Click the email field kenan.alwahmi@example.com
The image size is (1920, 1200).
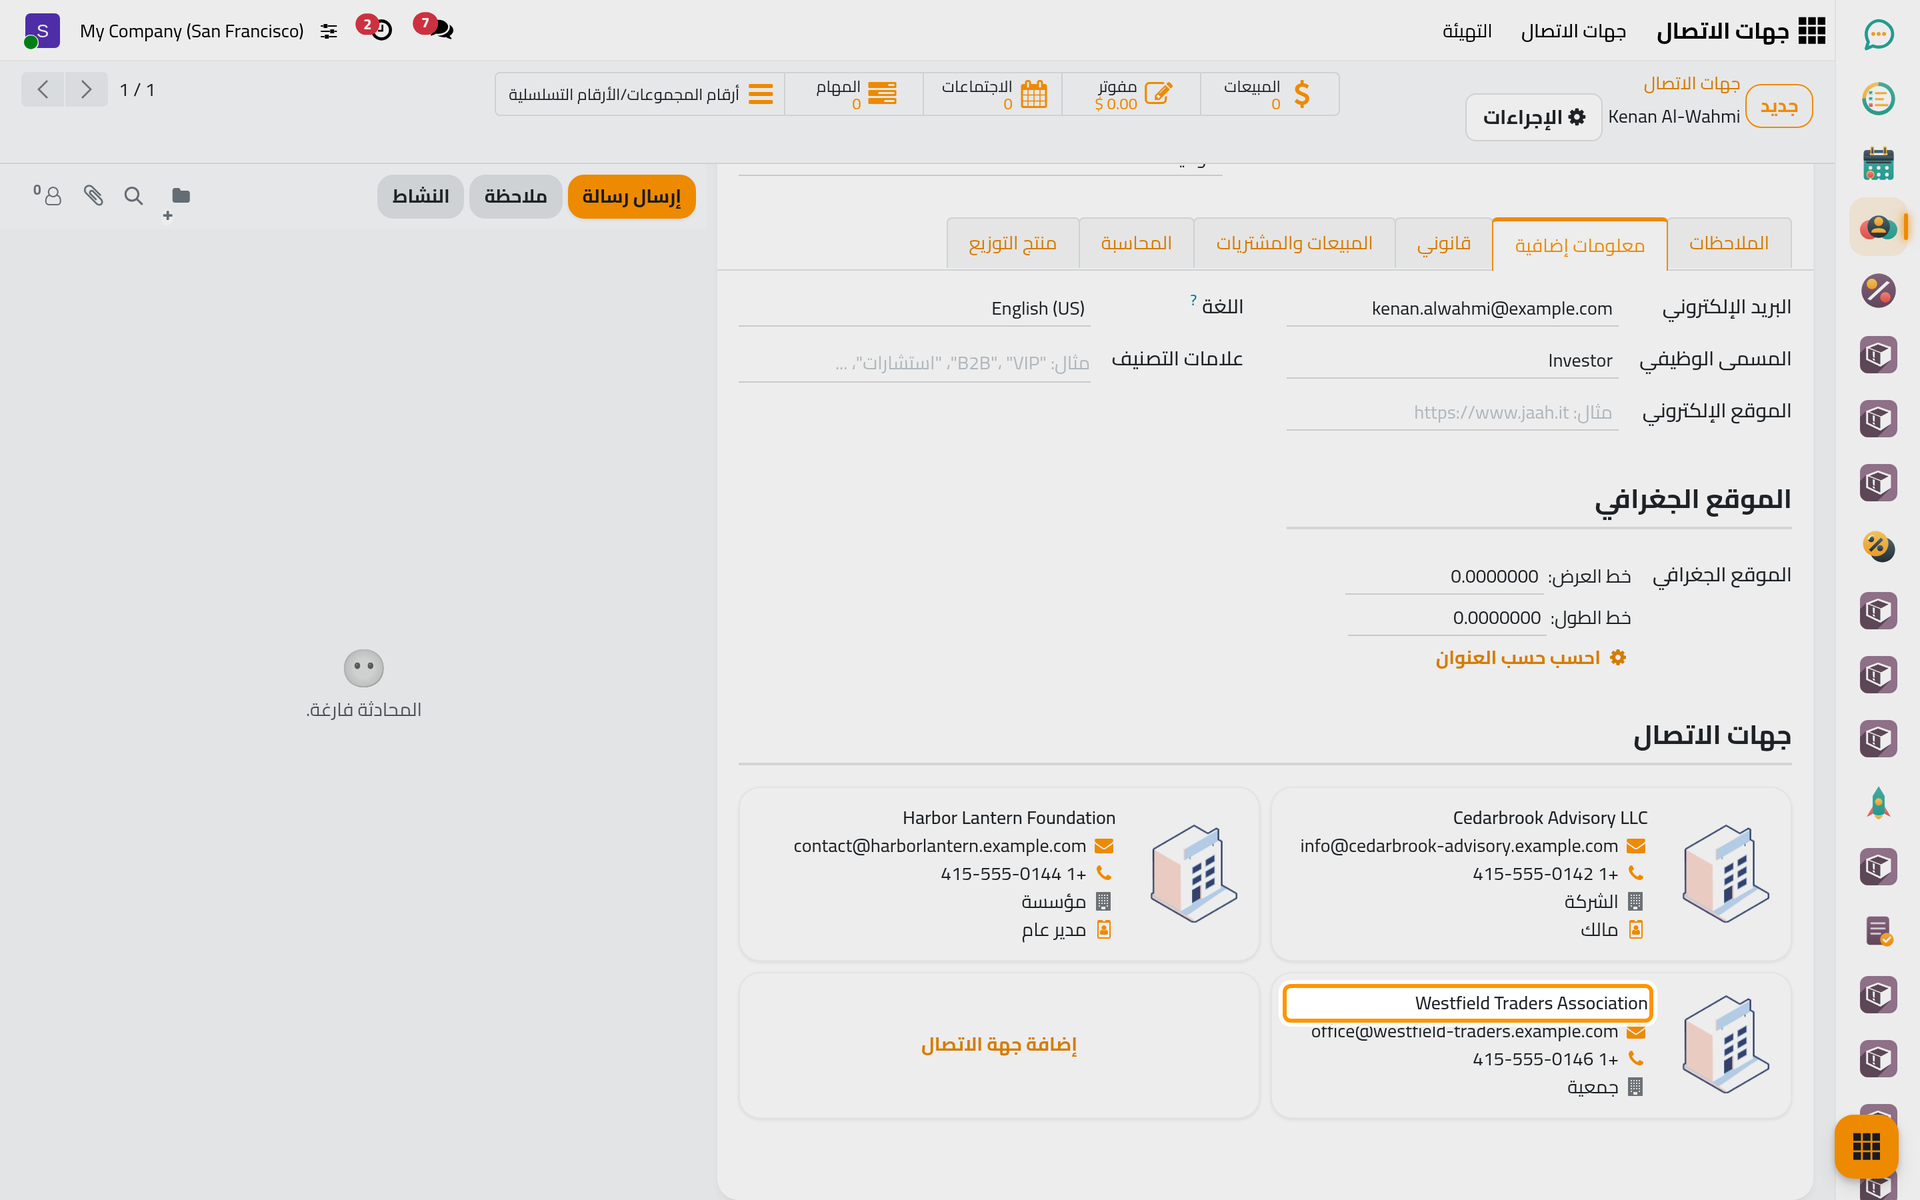(x=1452, y=309)
